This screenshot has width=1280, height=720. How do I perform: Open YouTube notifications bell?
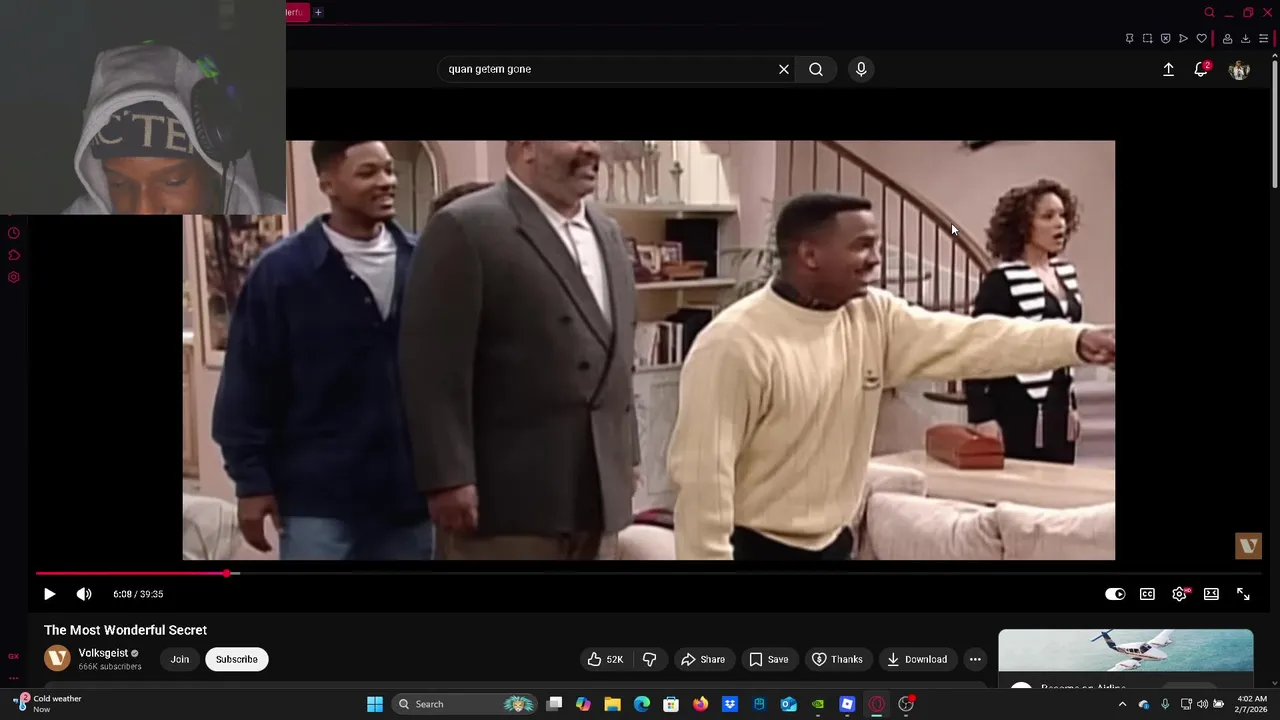(1201, 69)
